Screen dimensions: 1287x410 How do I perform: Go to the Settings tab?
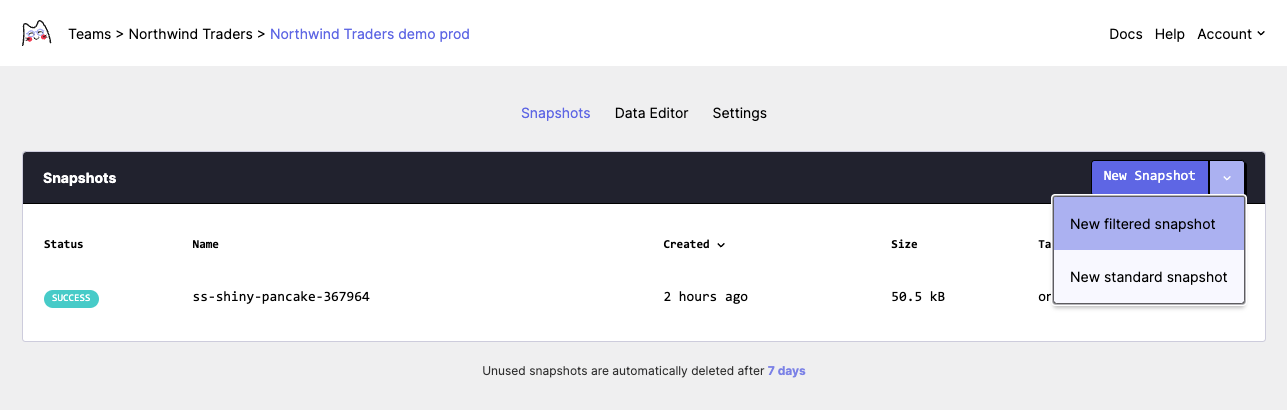click(x=739, y=113)
